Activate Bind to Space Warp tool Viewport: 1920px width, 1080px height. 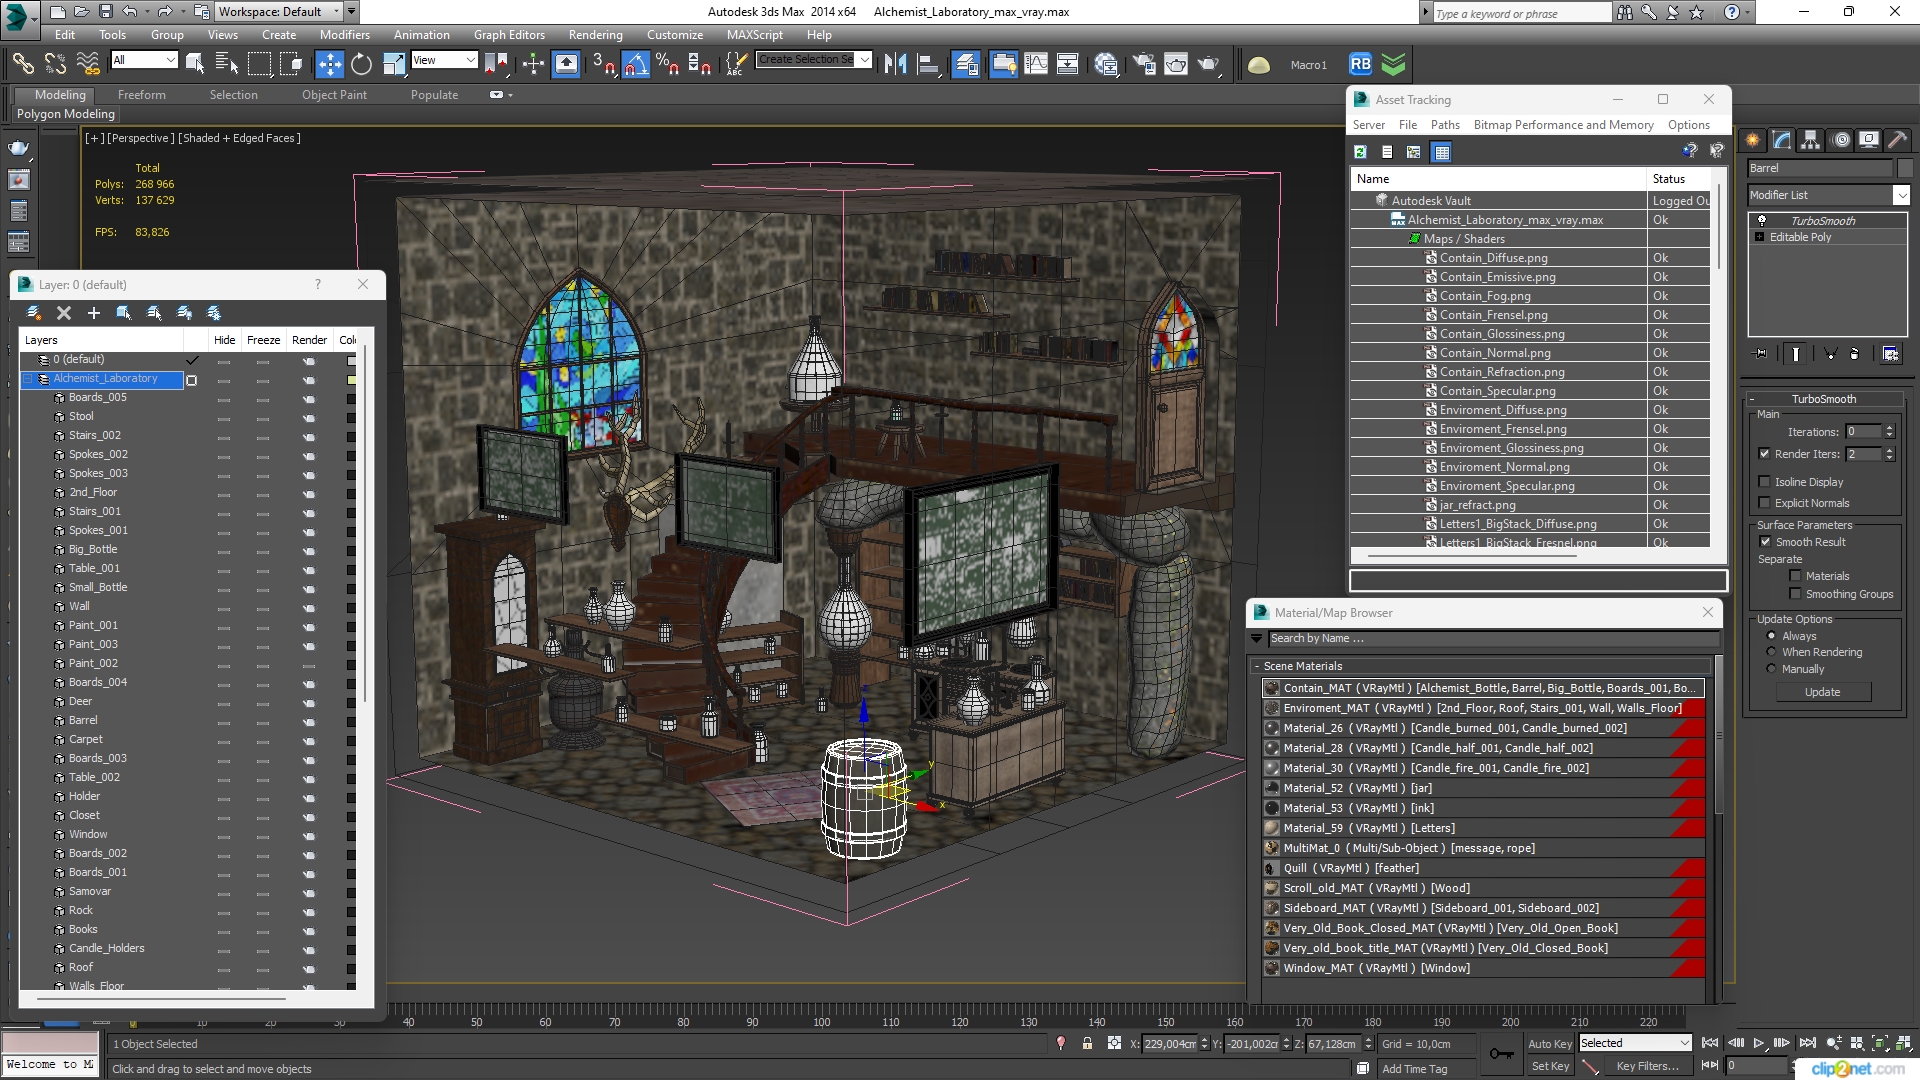88,64
